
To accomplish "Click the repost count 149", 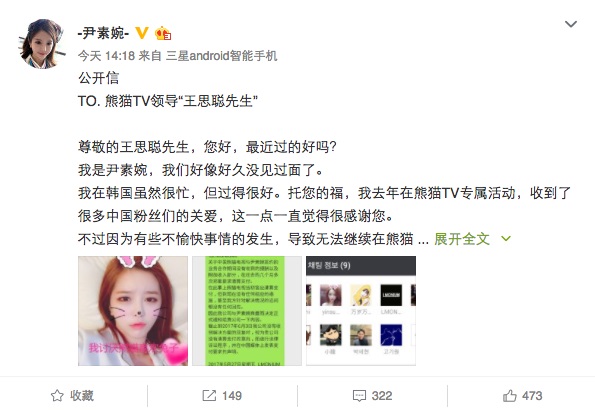I will point(232,396).
